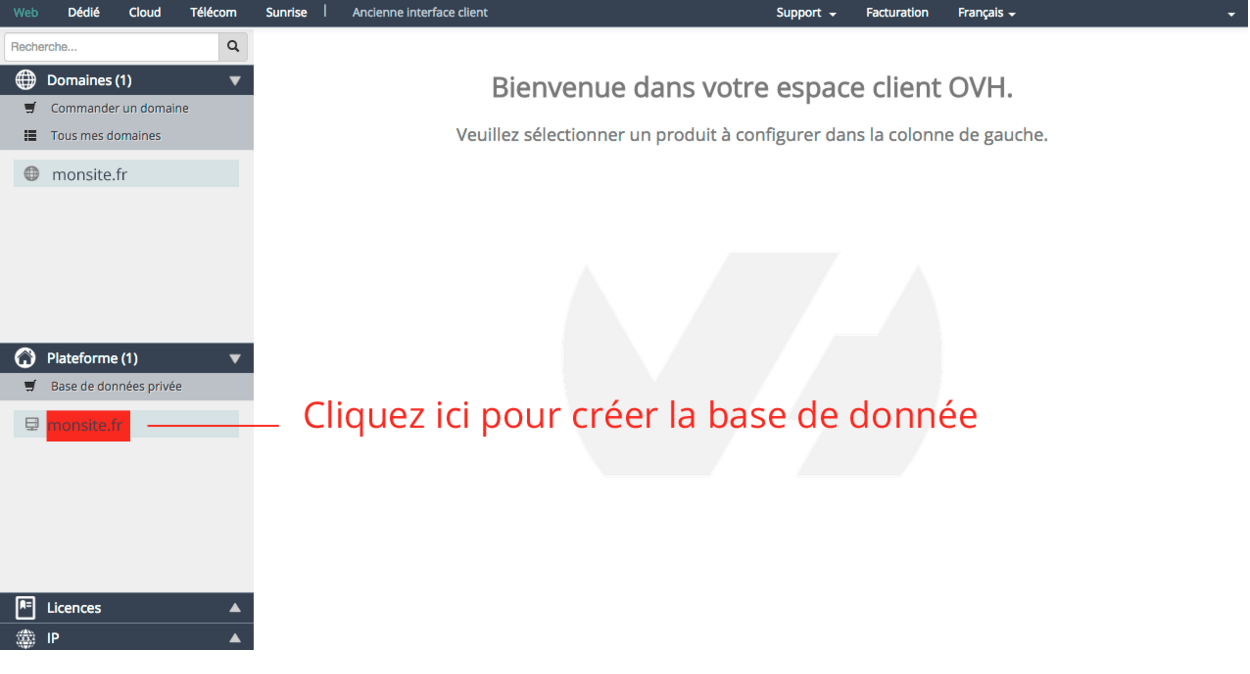Switch to the Web tab
The height and width of the screenshot is (674, 1250).
pos(26,13)
